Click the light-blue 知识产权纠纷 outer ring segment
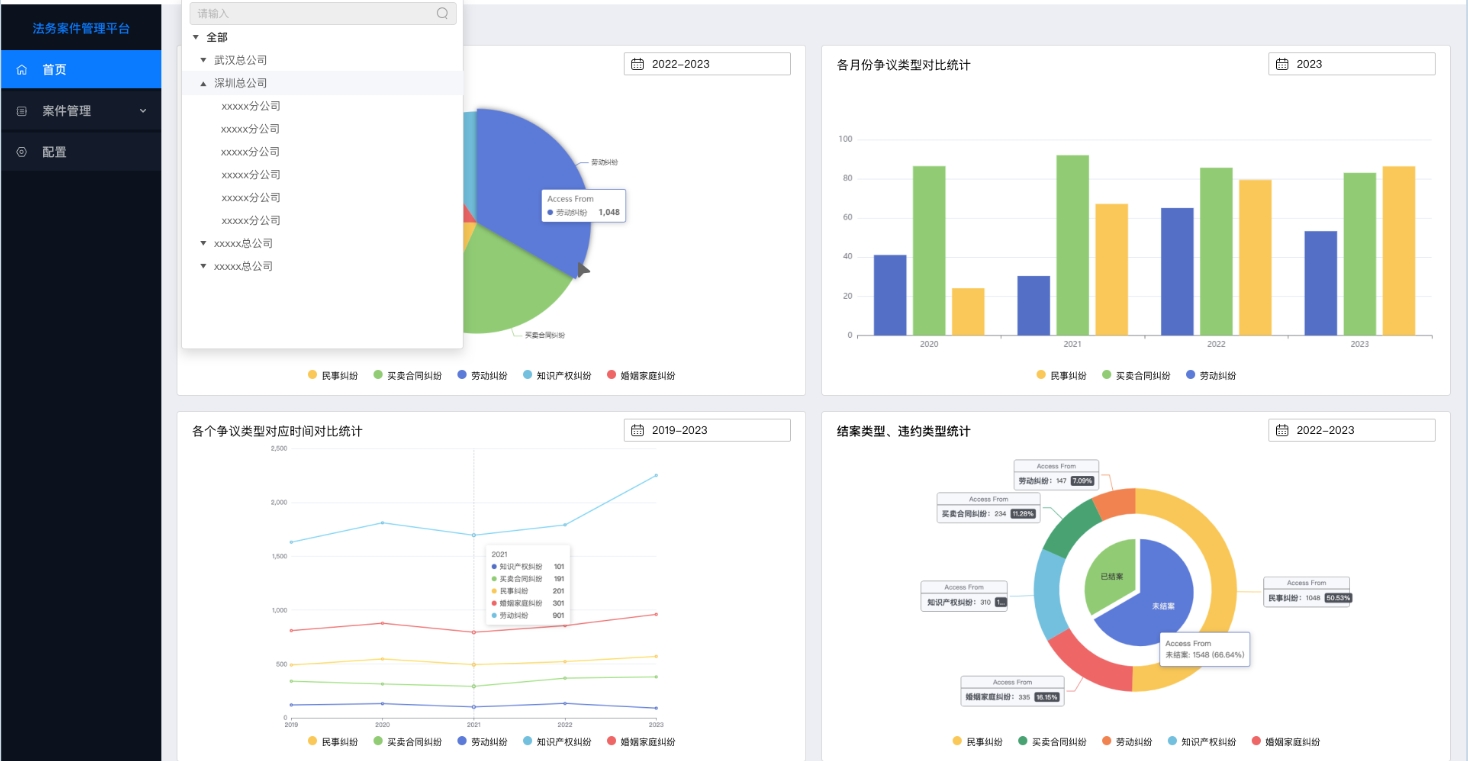 point(1049,595)
